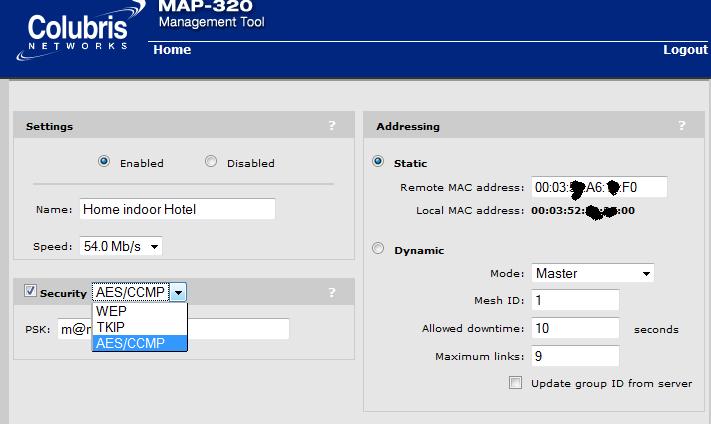Image resolution: width=711 pixels, height=424 pixels.
Task: Uncheck the Security checkbox
Action: tap(30, 291)
